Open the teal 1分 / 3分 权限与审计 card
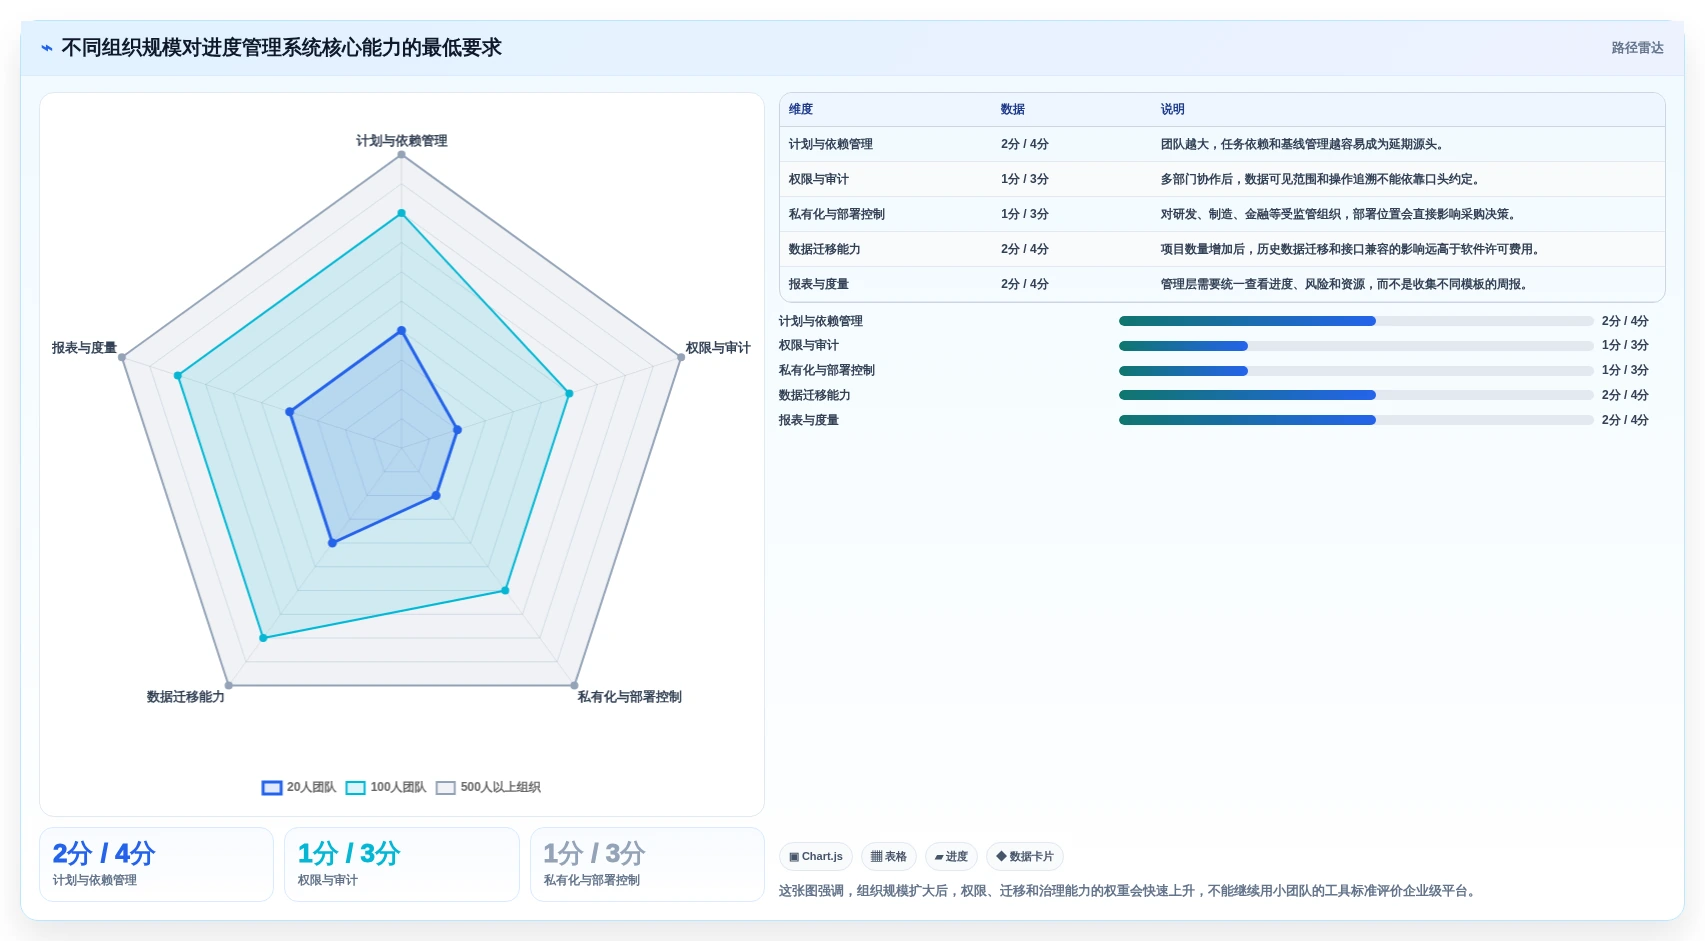 tap(402, 865)
